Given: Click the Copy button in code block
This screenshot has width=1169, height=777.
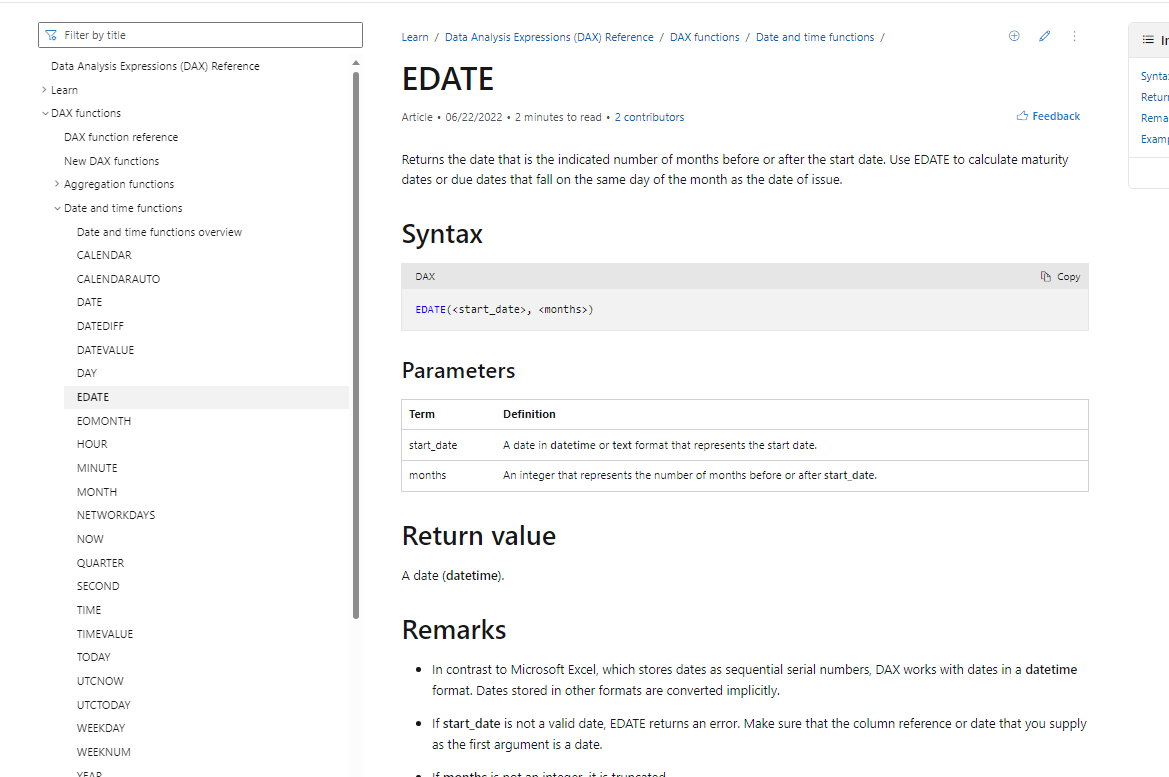Looking at the screenshot, I should (1060, 277).
